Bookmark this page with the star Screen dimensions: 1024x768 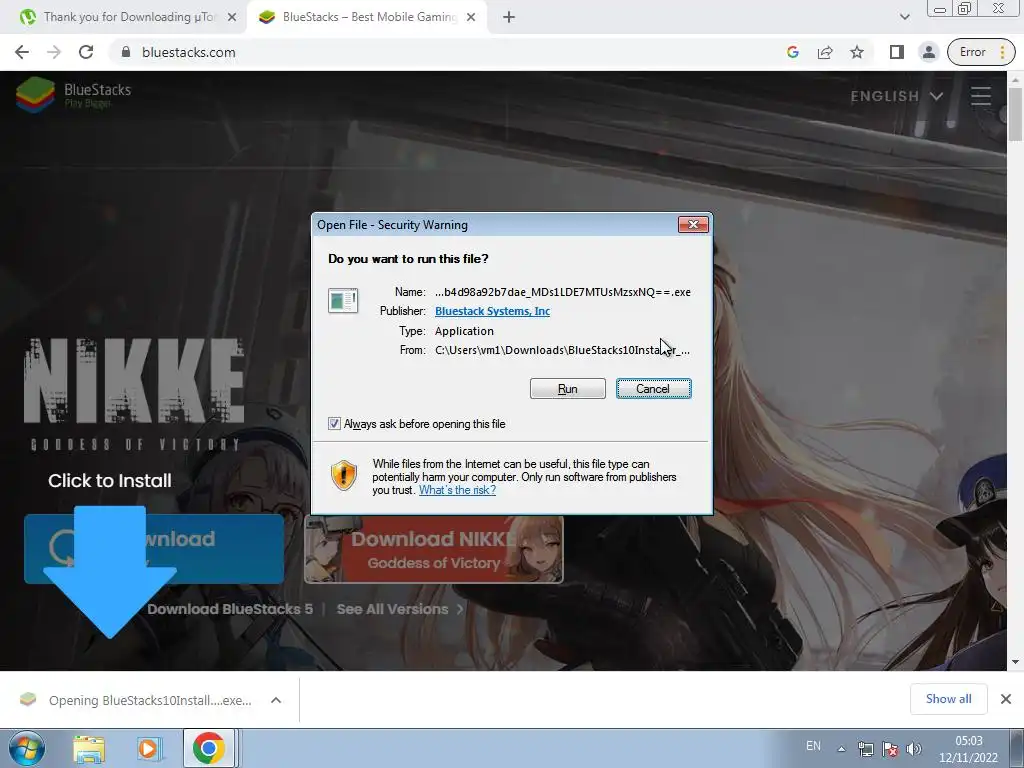857,52
